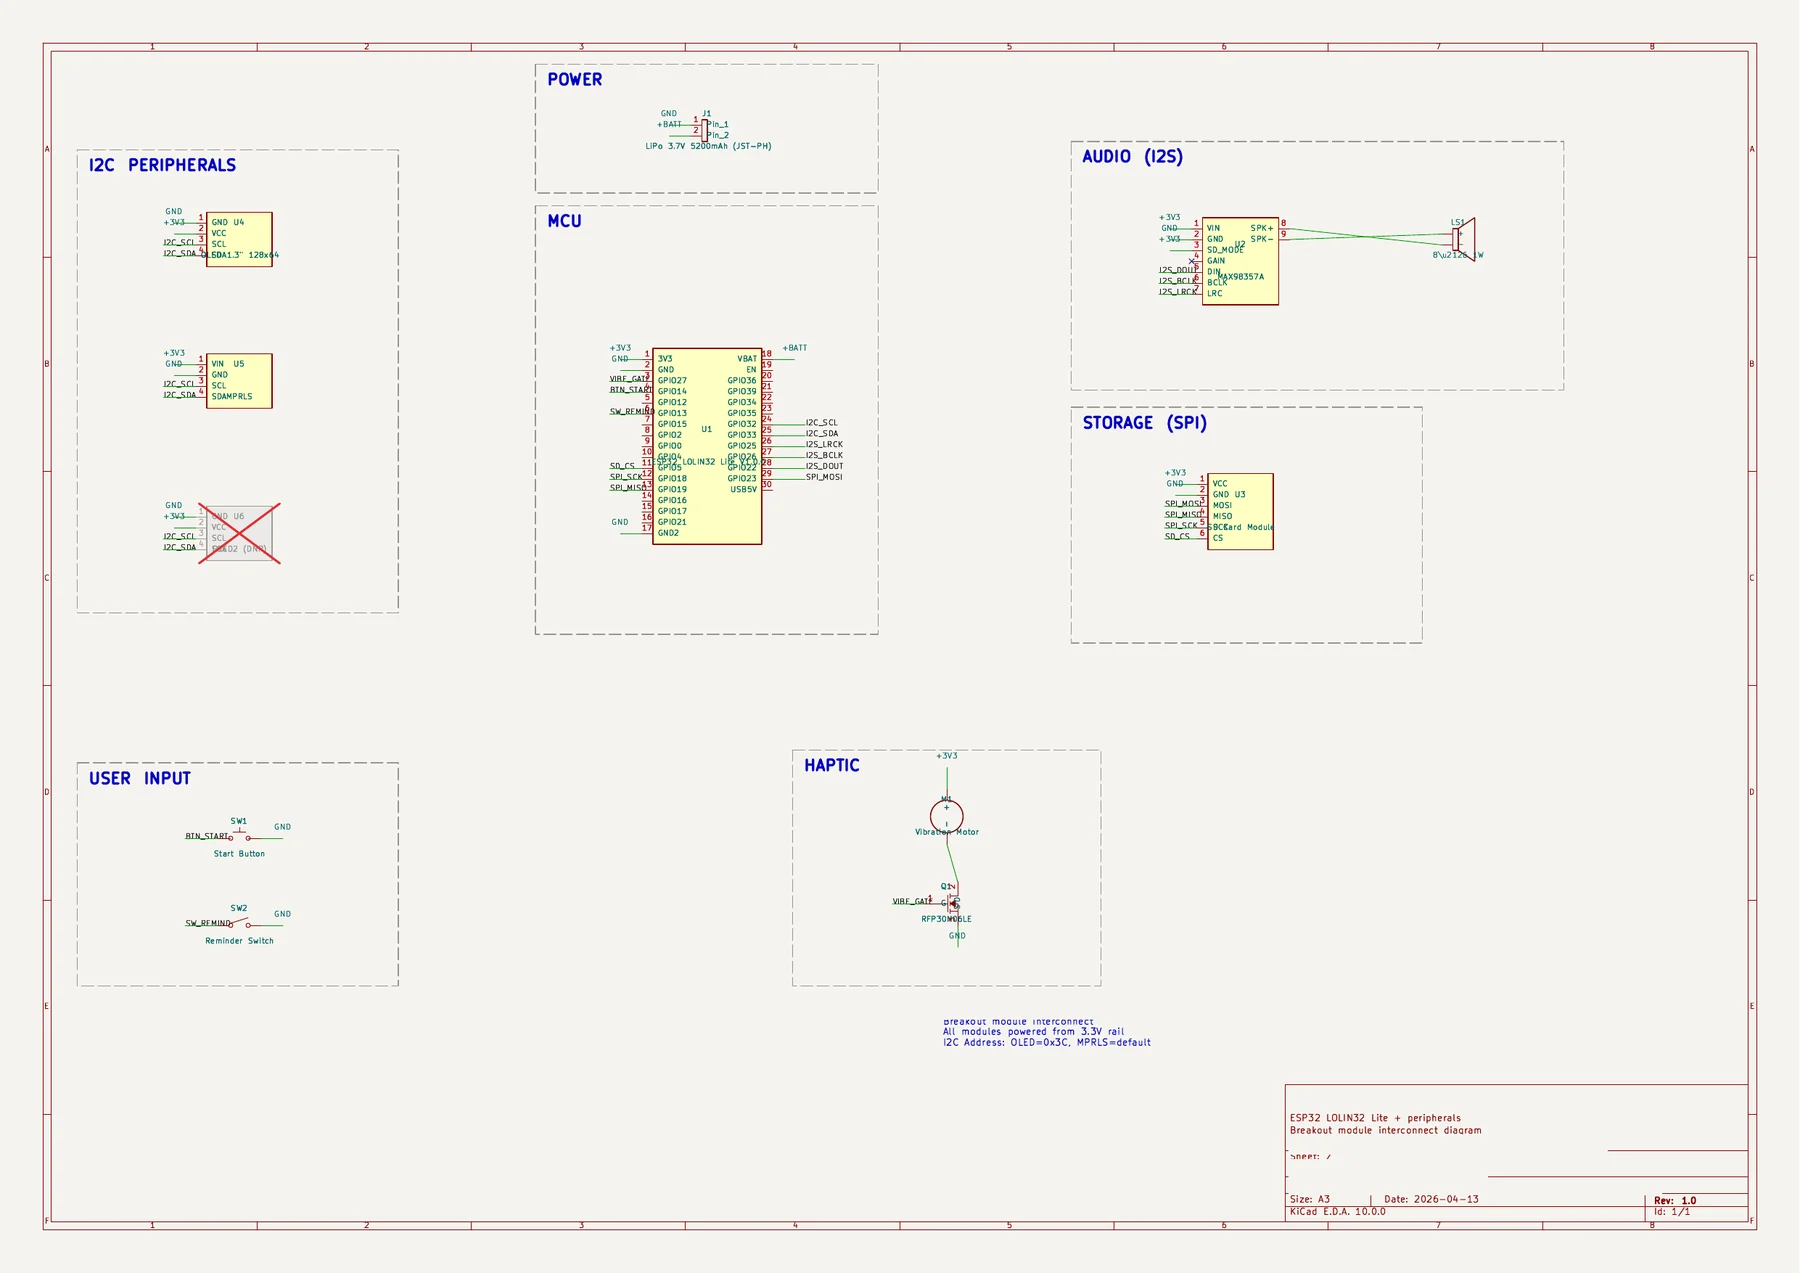Click the +3V3 power label above the motor
The width and height of the screenshot is (1800, 1273).
[946, 756]
